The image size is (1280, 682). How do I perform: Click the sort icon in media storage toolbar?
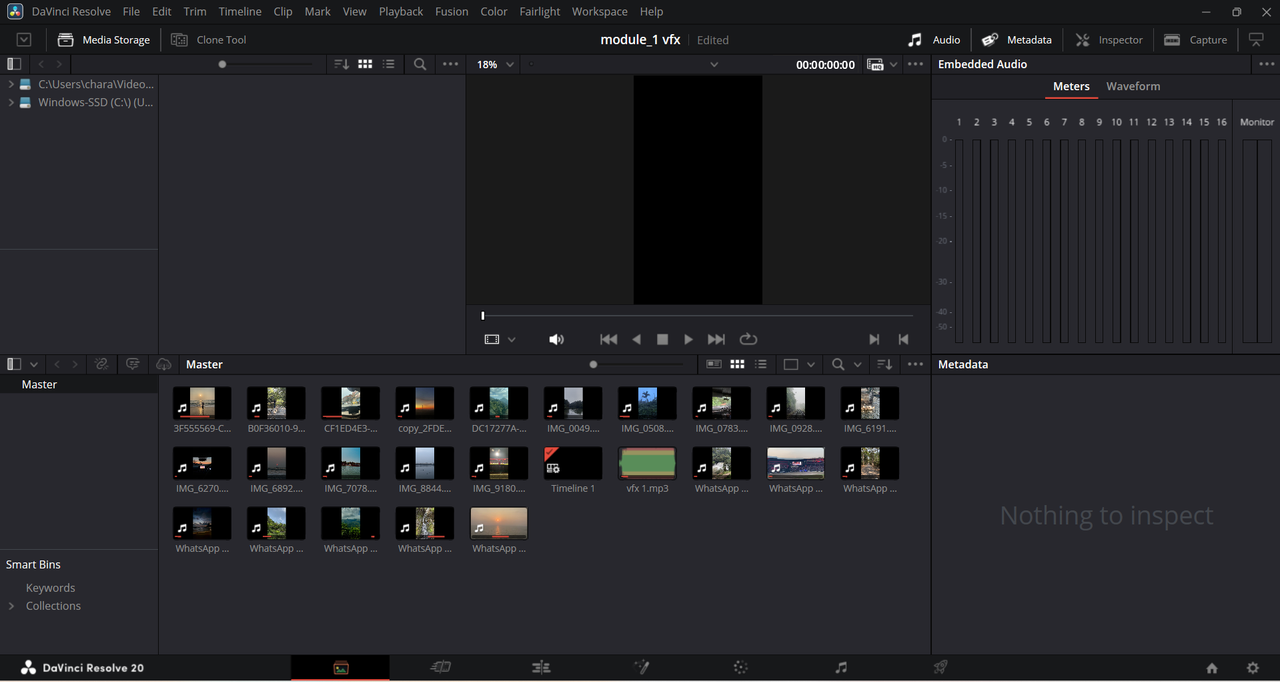[x=341, y=64]
